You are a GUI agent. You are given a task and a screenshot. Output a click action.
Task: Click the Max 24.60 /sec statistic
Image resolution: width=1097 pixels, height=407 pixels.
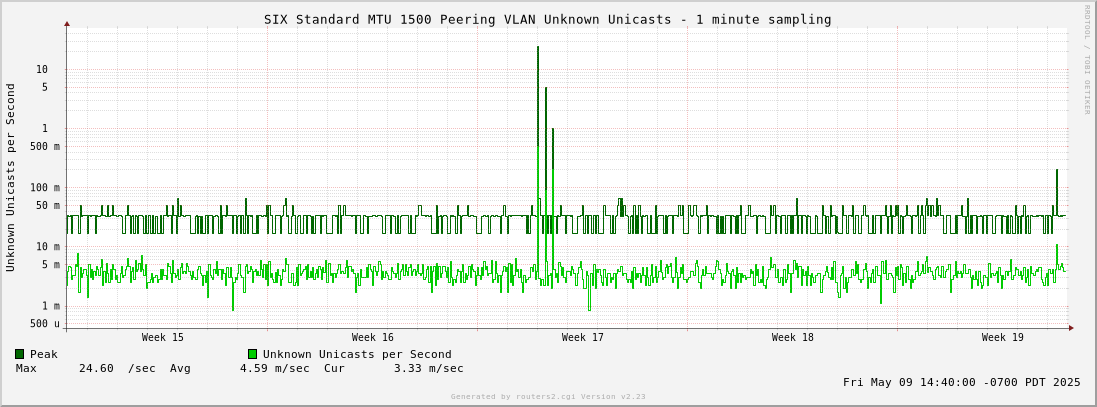coord(85,368)
